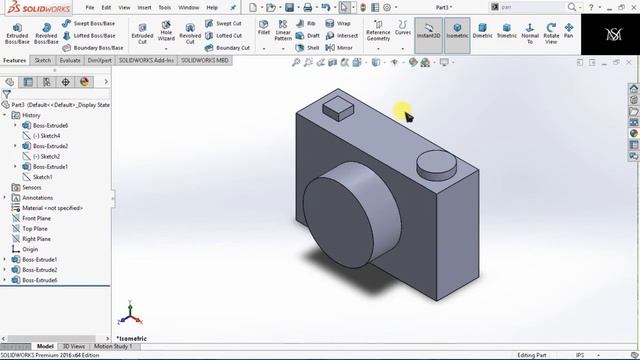This screenshot has height=360, width=640.
Task: Select the Intersect tool
Action: pos(342,36)
